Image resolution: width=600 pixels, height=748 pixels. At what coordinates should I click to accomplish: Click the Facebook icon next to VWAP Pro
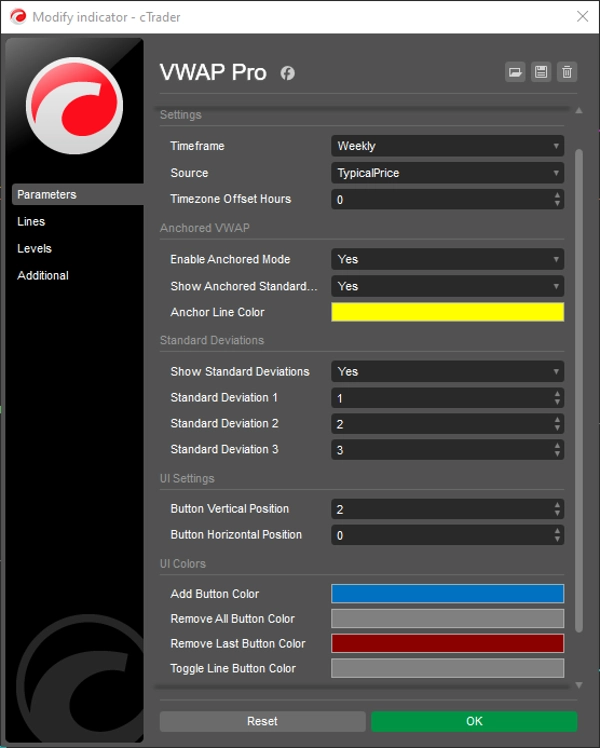(287, 73)
